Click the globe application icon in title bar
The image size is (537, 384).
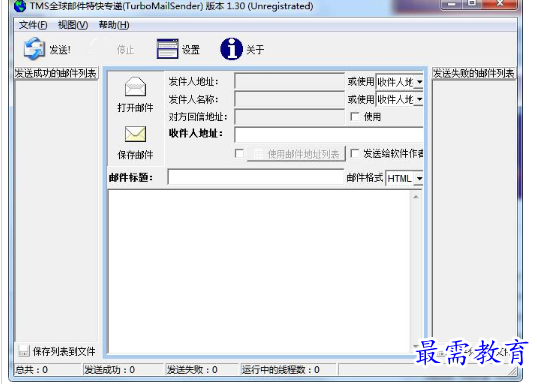click(20, 5)
